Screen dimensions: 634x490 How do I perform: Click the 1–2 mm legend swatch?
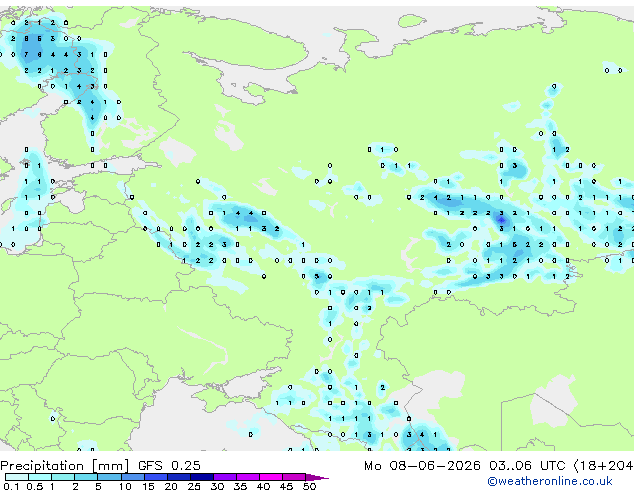pos(63,477)
